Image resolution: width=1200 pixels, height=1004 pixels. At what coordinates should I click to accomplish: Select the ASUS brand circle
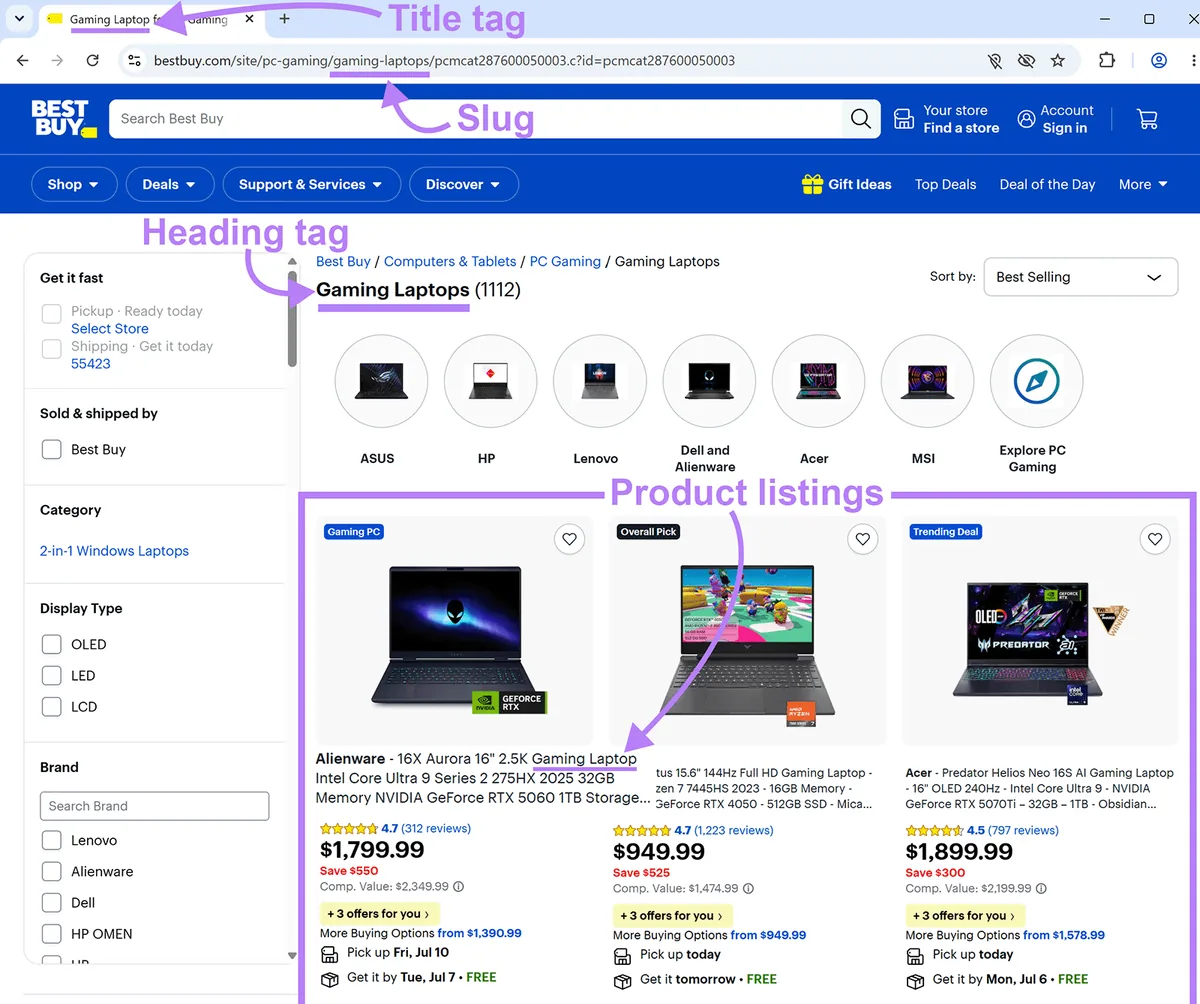tap(381, 381)
